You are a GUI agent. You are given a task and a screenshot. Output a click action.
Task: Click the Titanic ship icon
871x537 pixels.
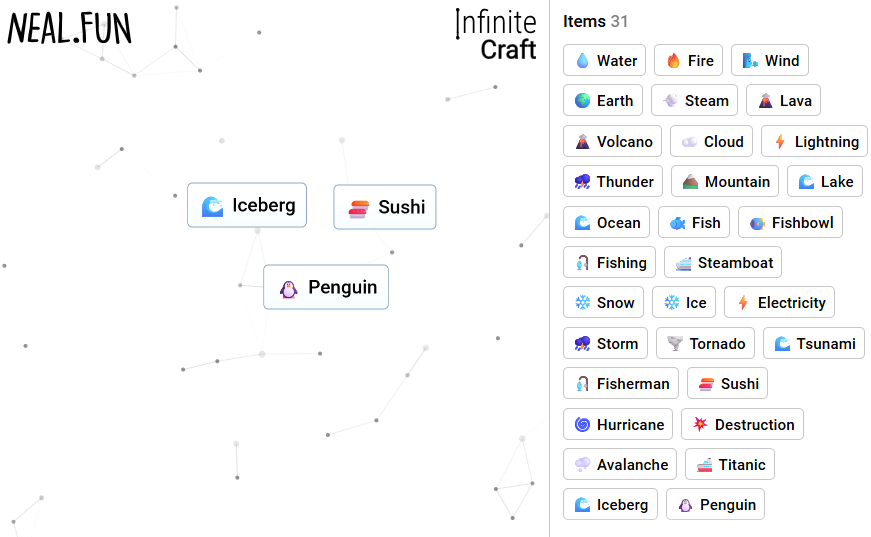[x=705, y=465]
